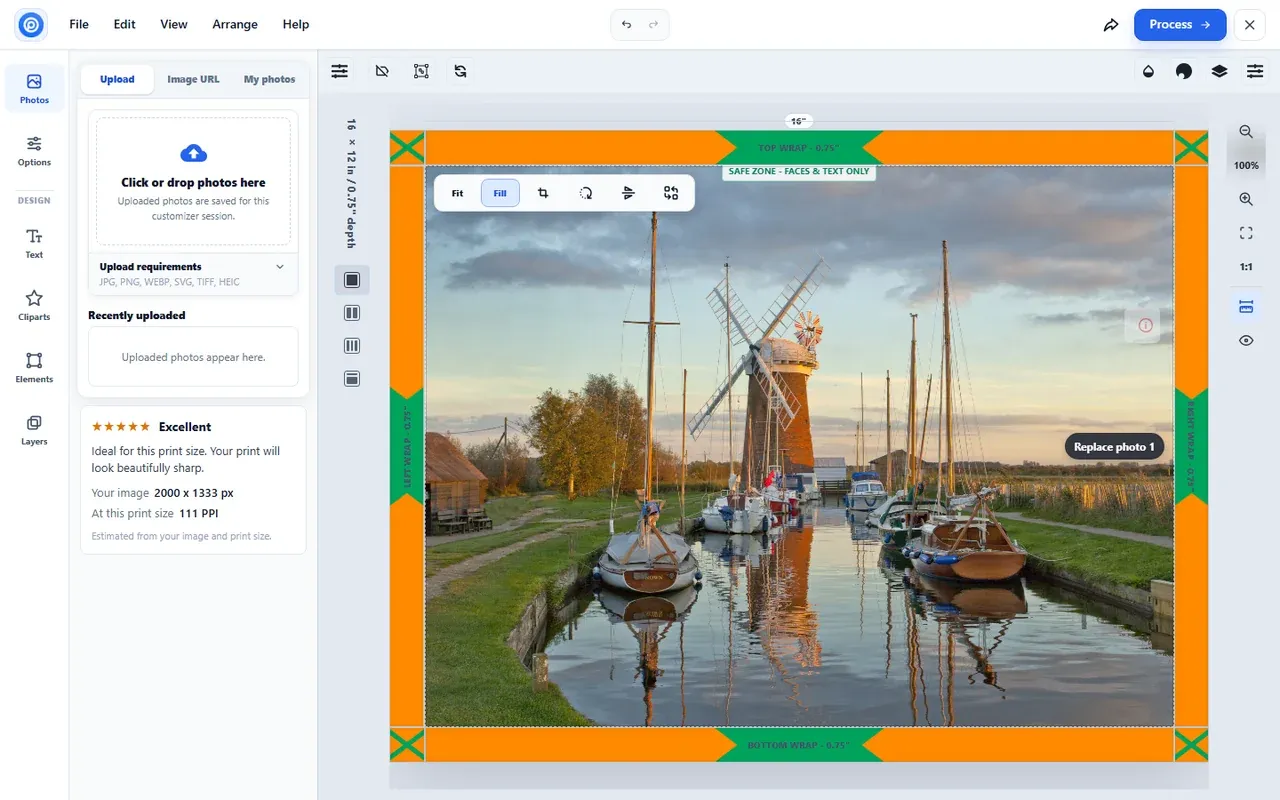
Task: Toggle the eye preview visibility
Action: click(1246, 341)
